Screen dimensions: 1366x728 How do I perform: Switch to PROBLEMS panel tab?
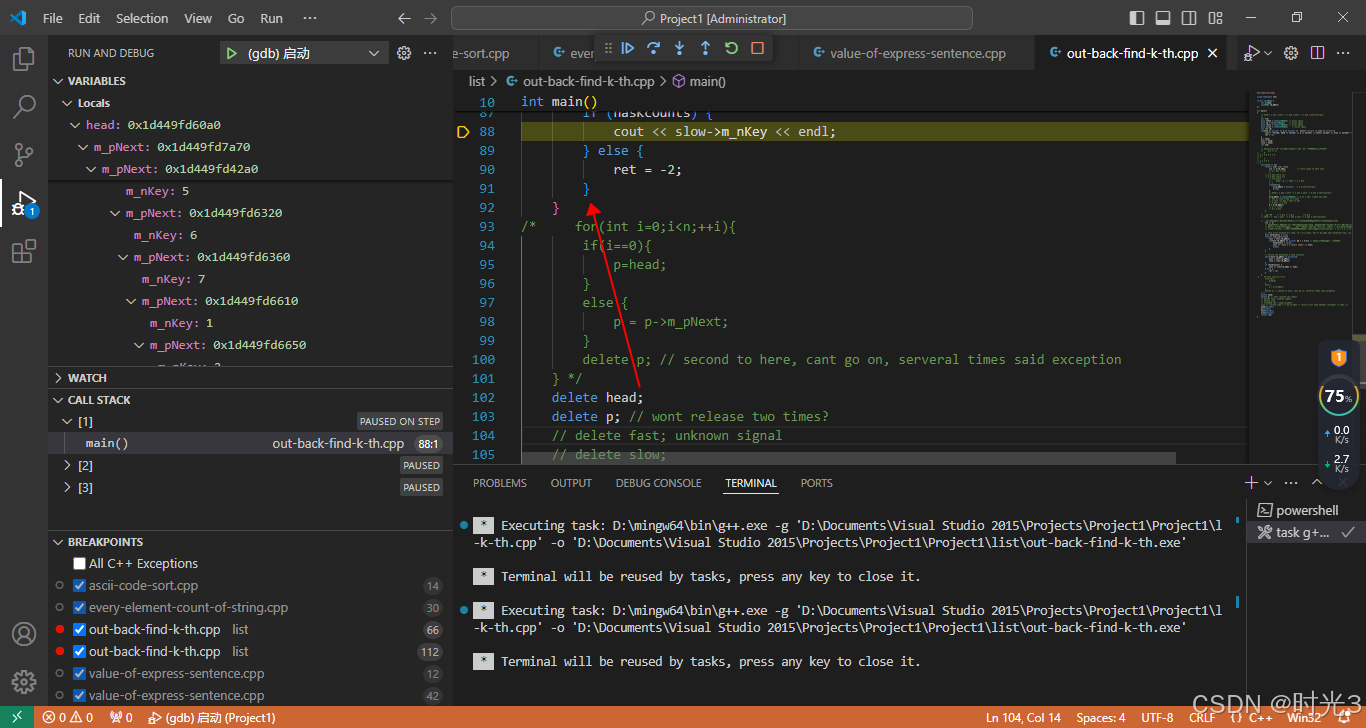500,483
